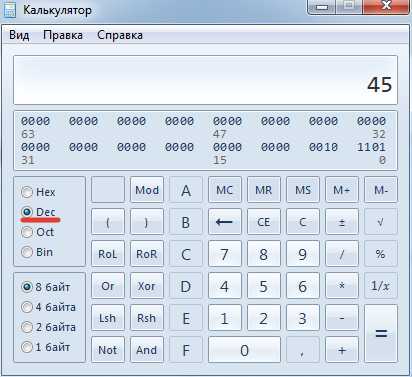The image size is (412, 377).
Task: Click the equals button
Action: point(381,333)
